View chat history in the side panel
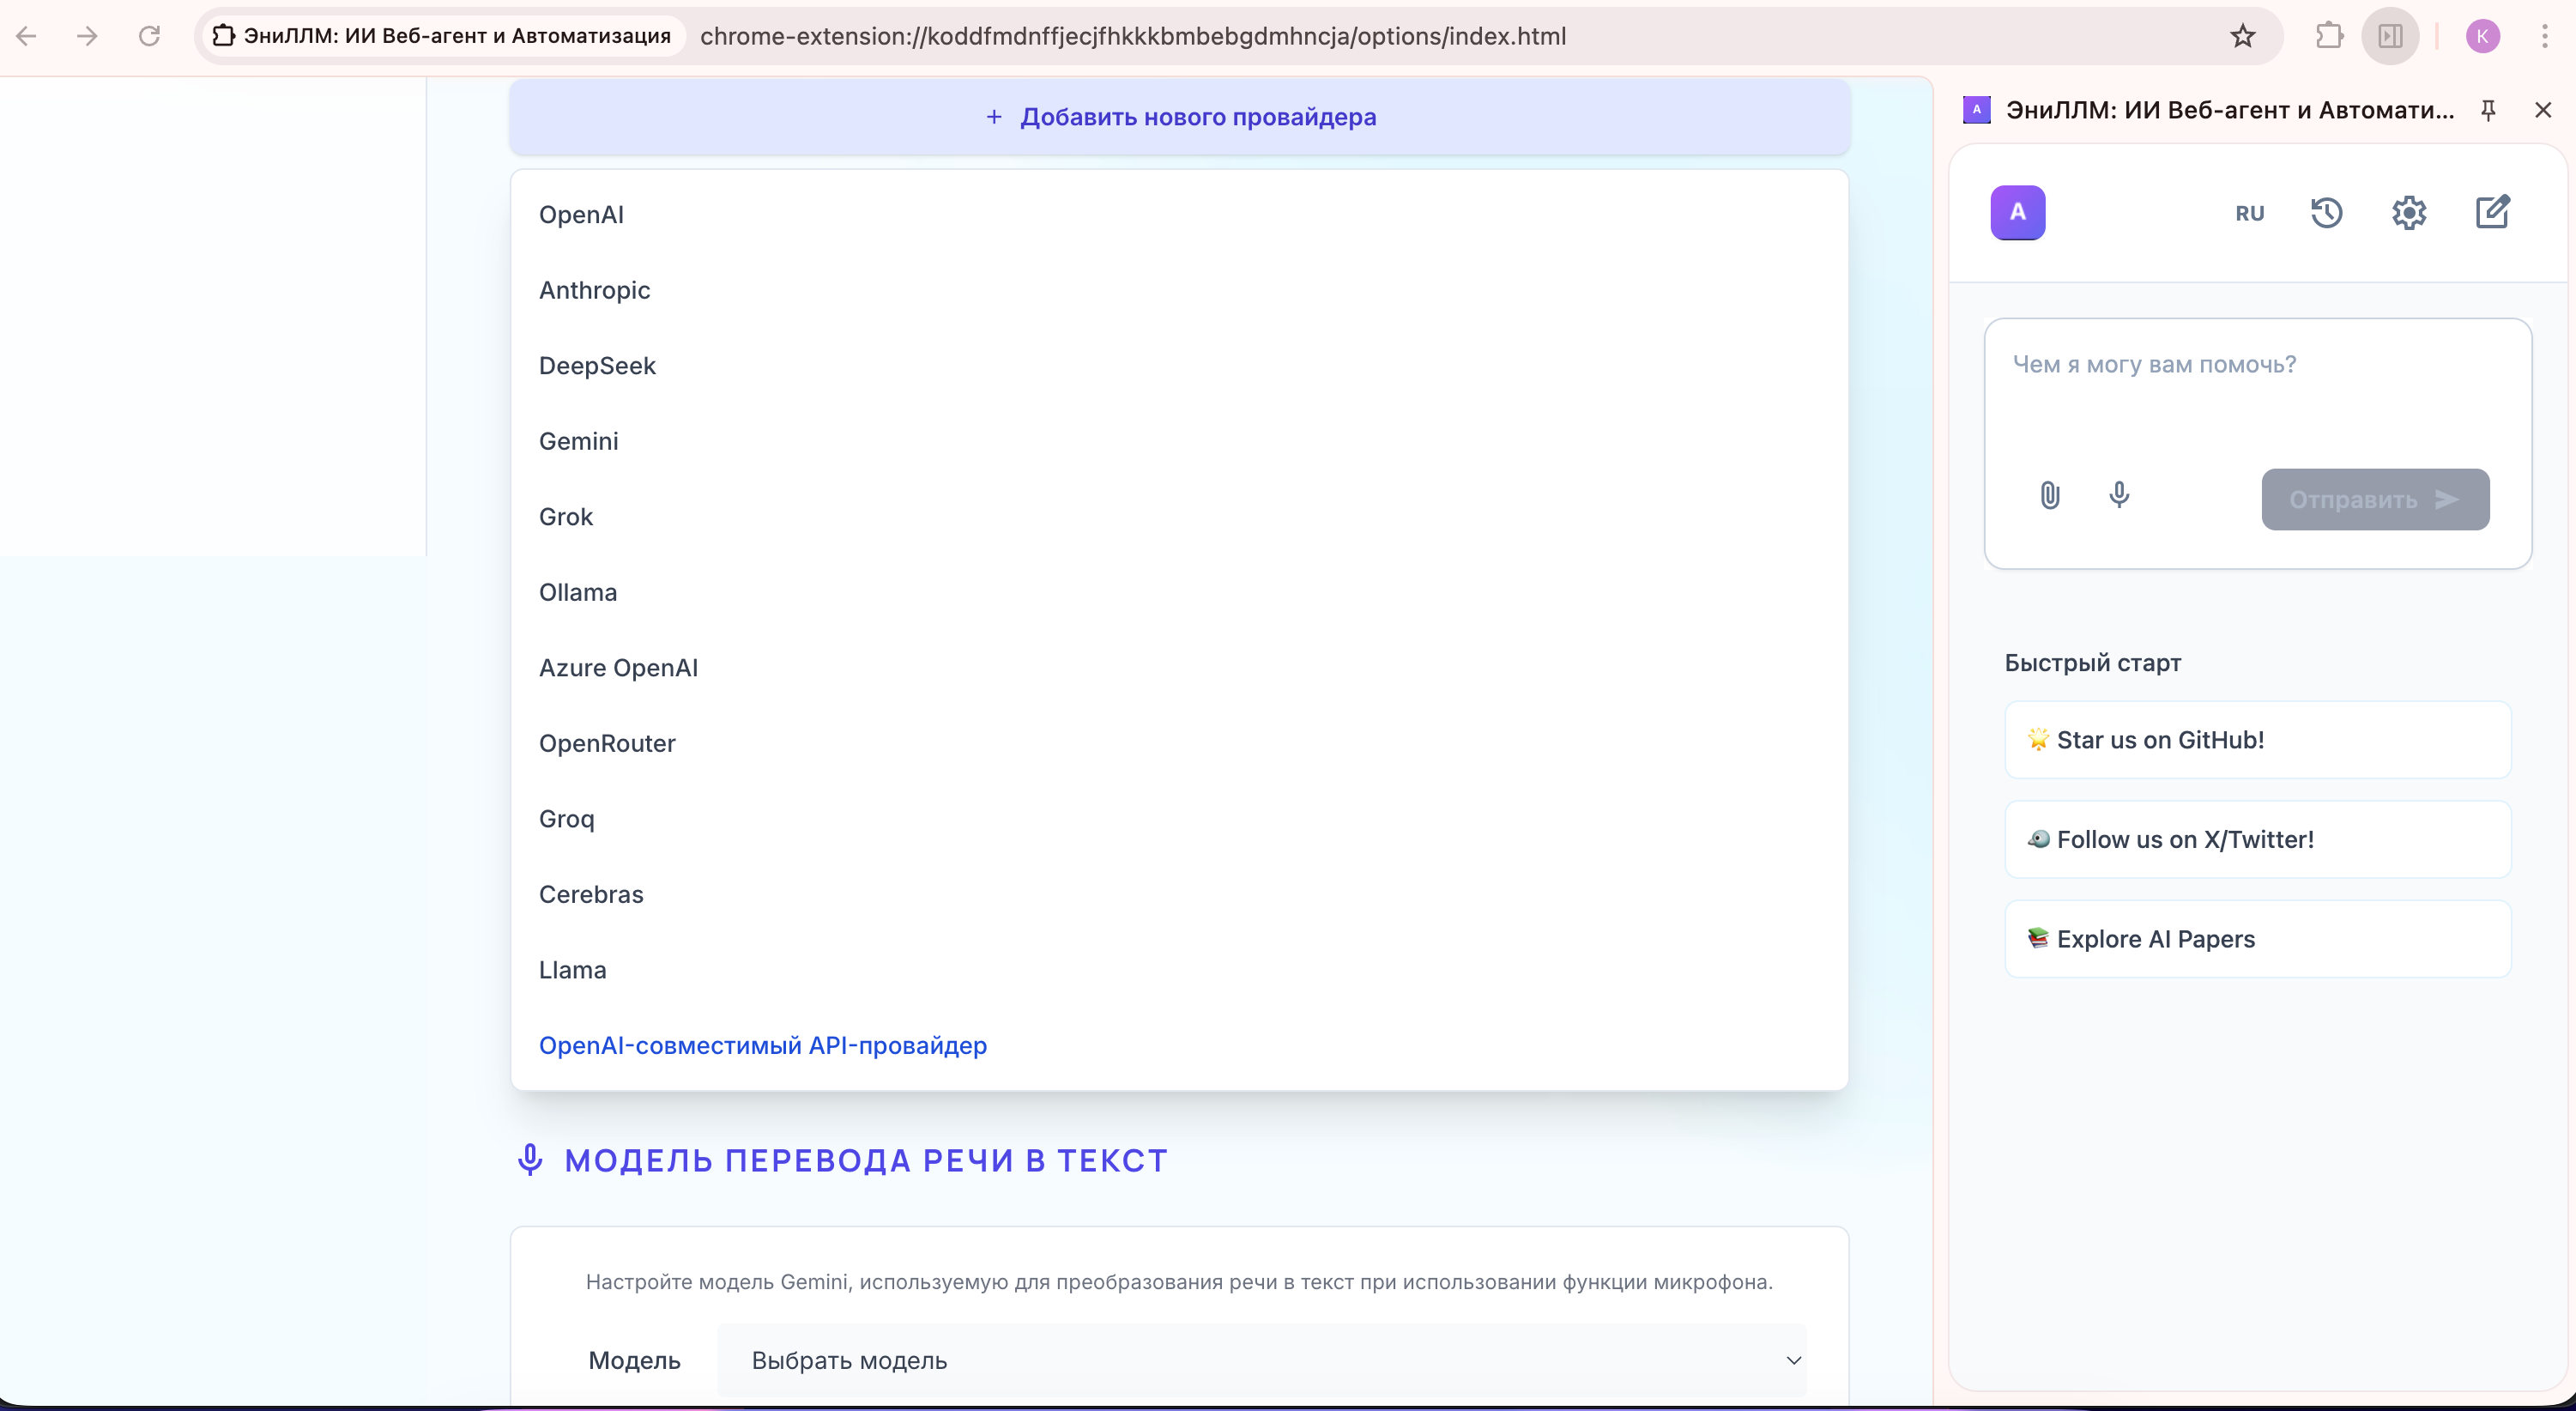 2327,212
